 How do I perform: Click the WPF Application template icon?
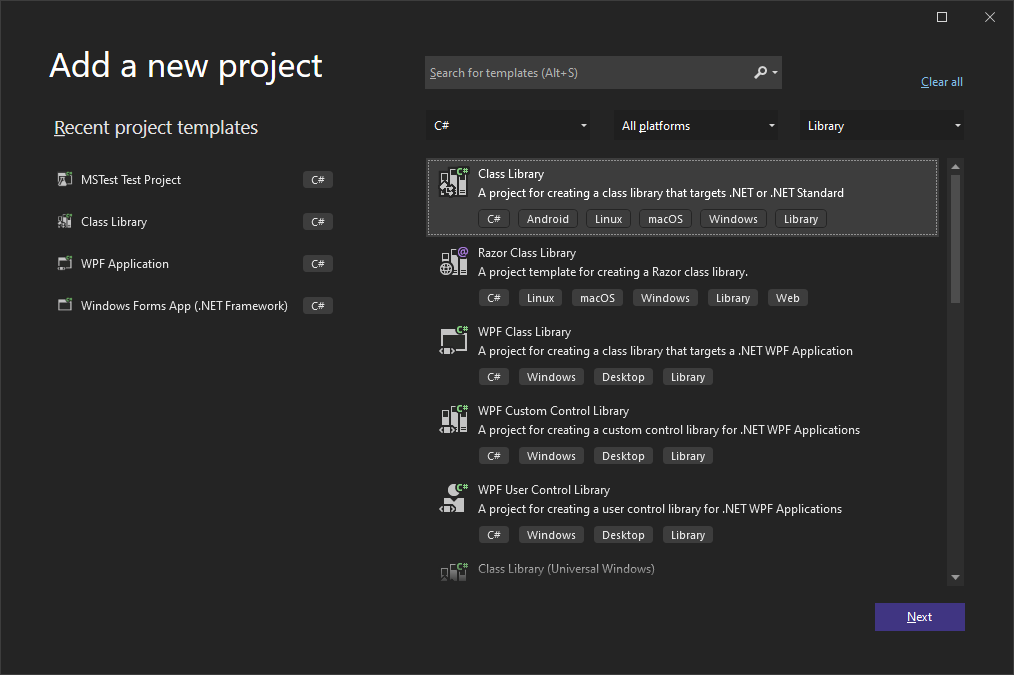65,264
